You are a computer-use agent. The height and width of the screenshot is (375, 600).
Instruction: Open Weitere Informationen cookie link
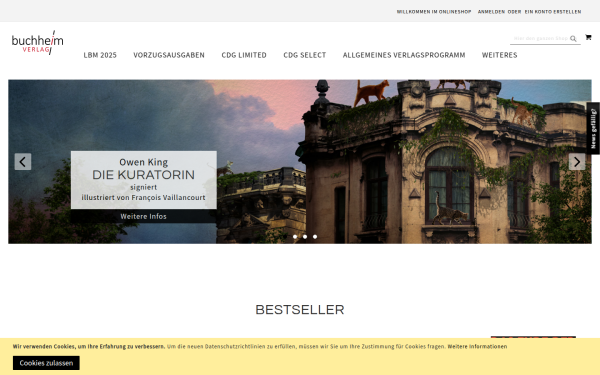tap(477, 347)
